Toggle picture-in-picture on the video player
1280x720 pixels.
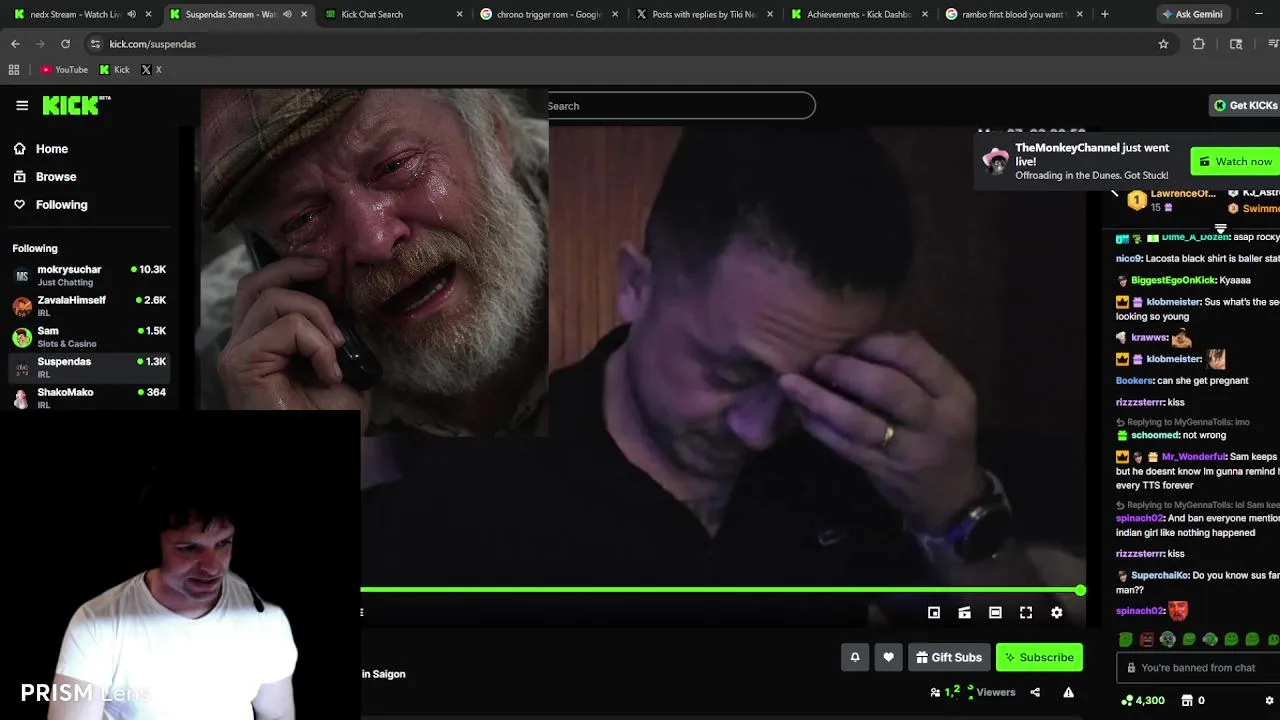(934, 613)
